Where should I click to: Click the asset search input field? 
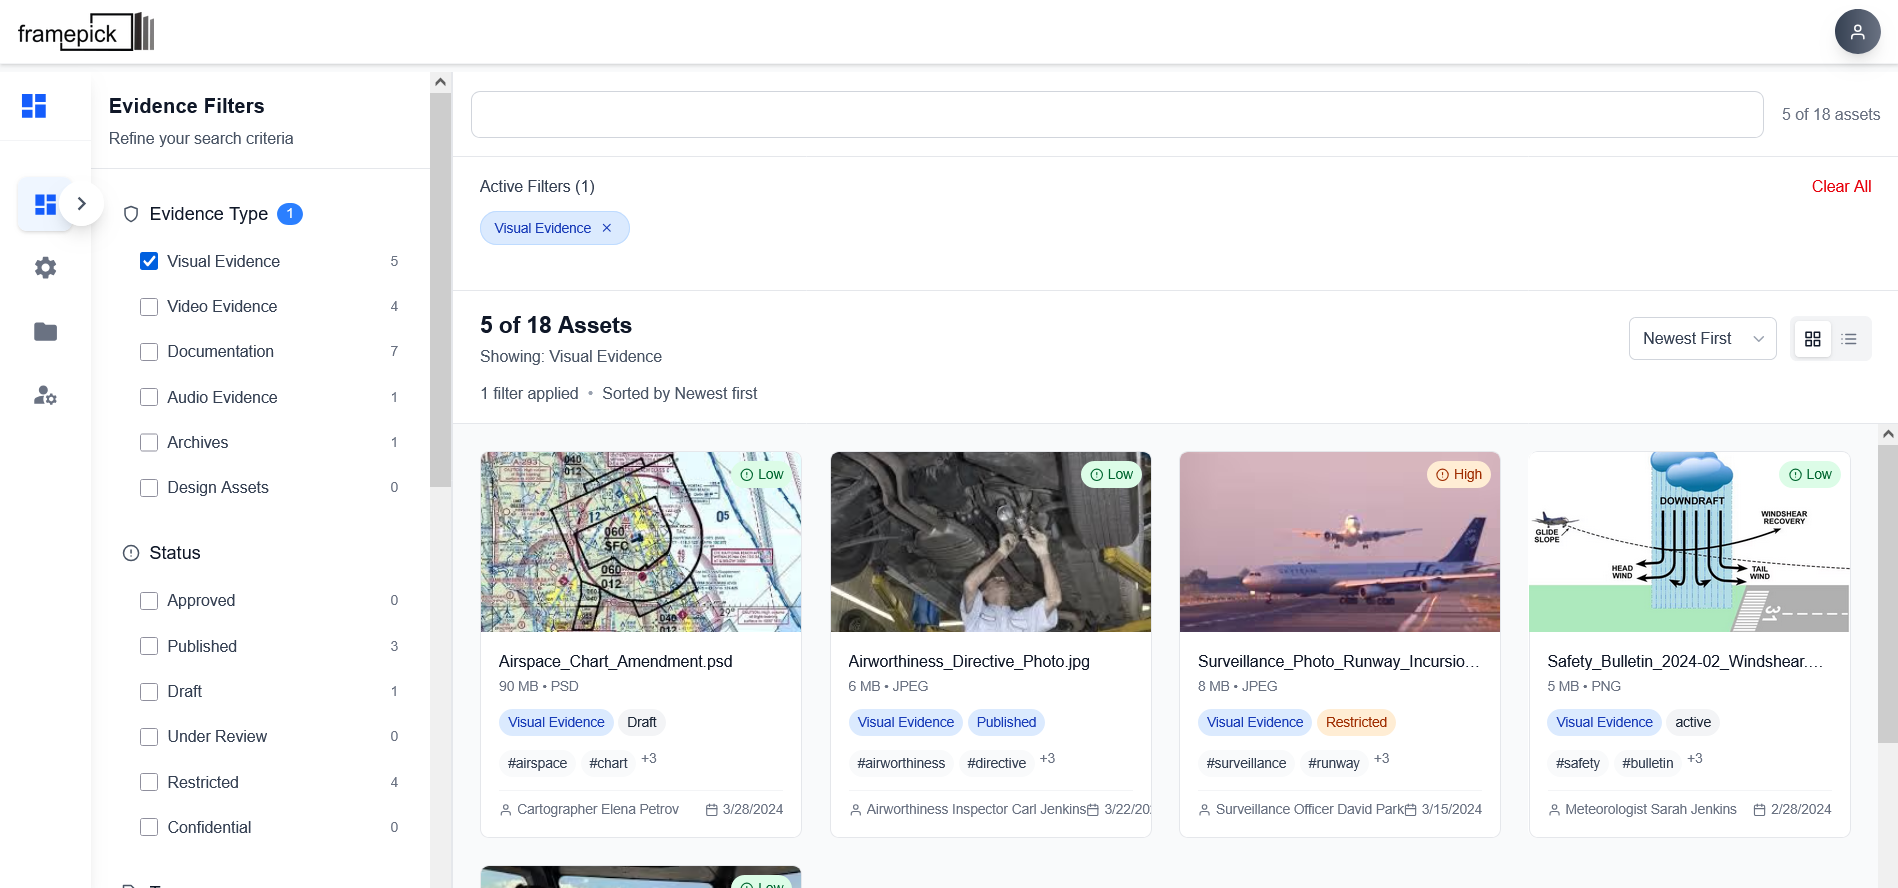1117,115
